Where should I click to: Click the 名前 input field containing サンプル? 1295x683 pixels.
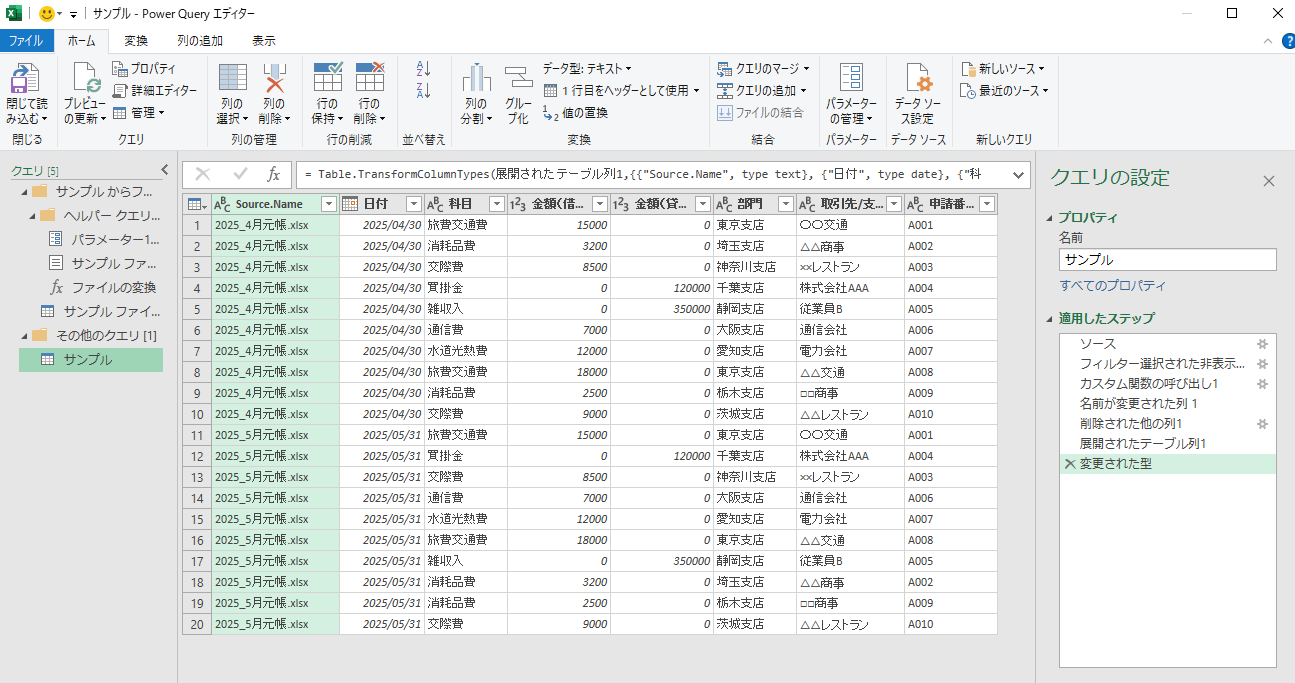point(1167,260)
